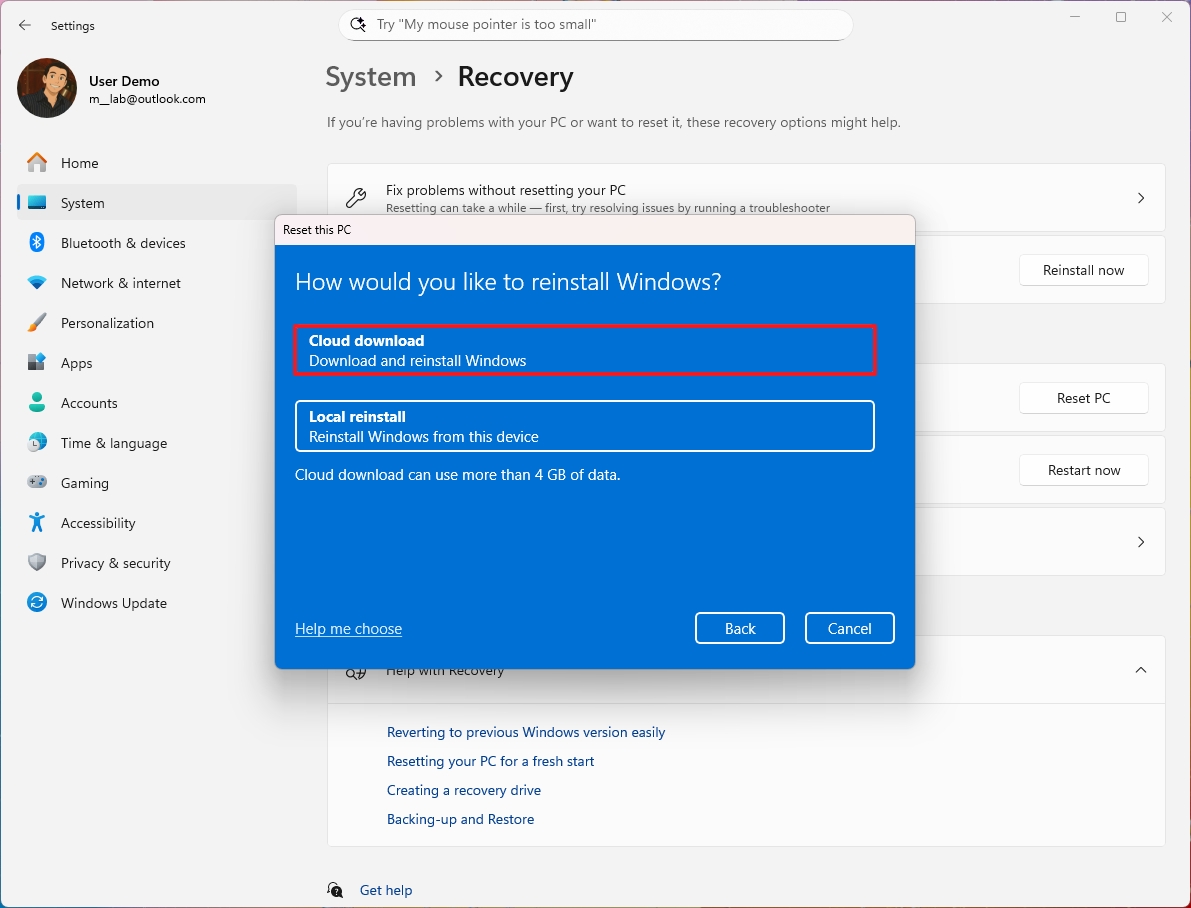Click the System breadcrumb link
The width and height of the screenshot is (1191, 908).
pyautogui.click(x=370, y=77)
